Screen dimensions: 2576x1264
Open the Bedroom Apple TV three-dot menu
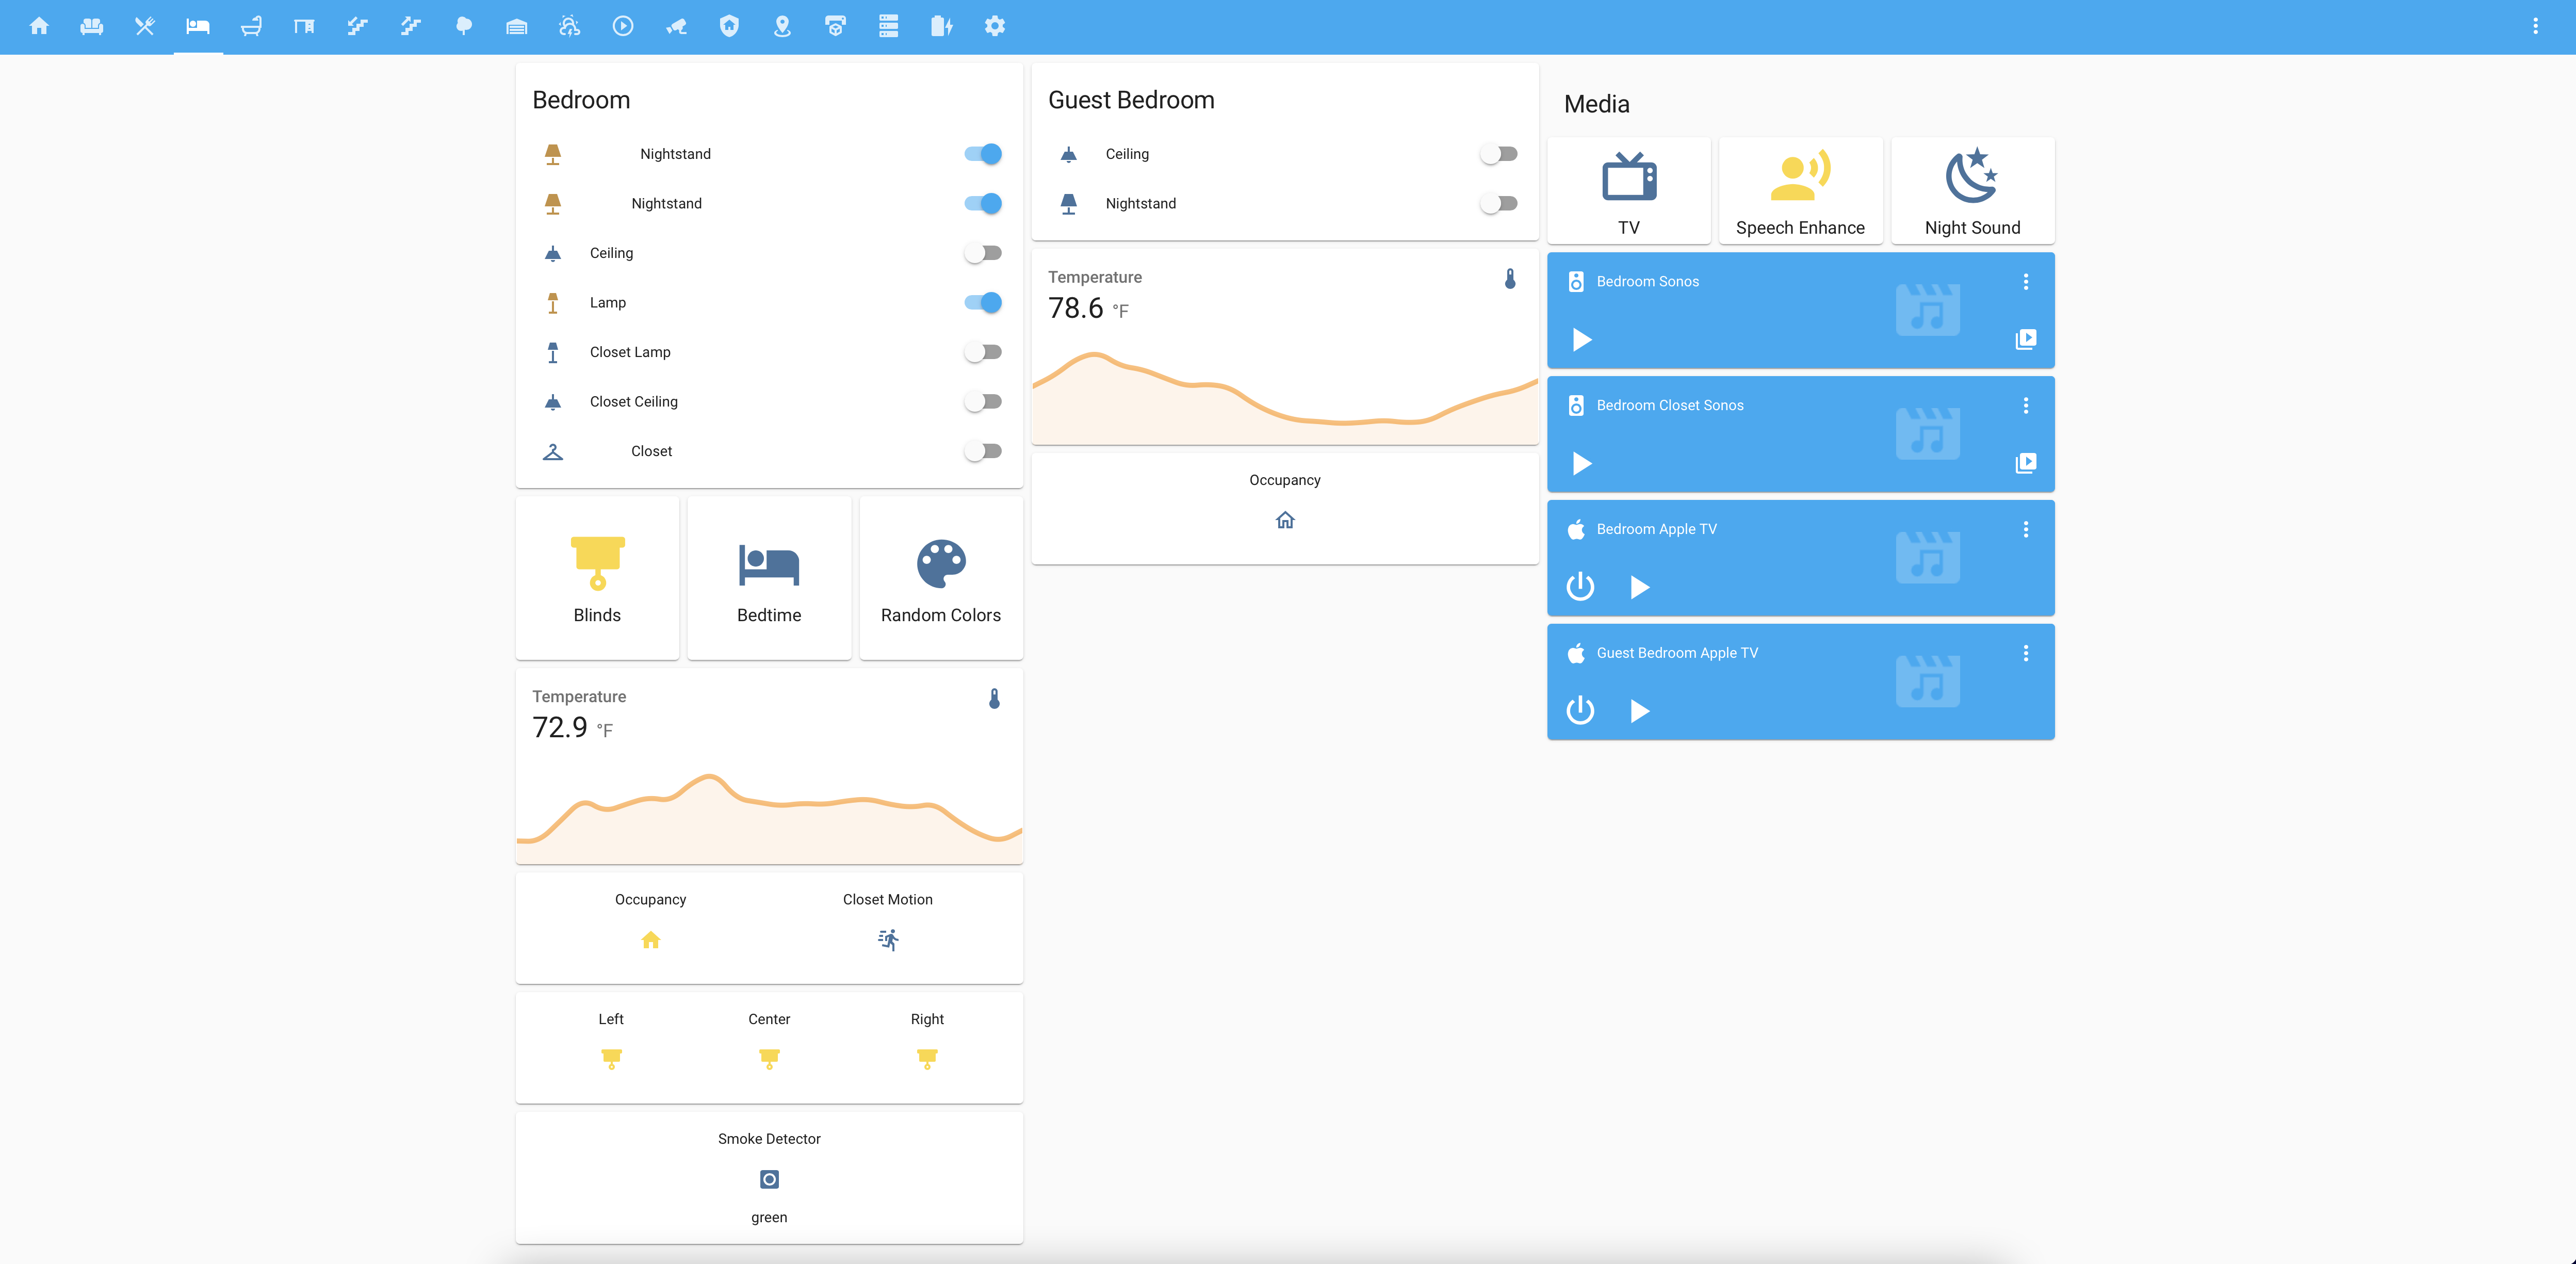[2025, 529]
